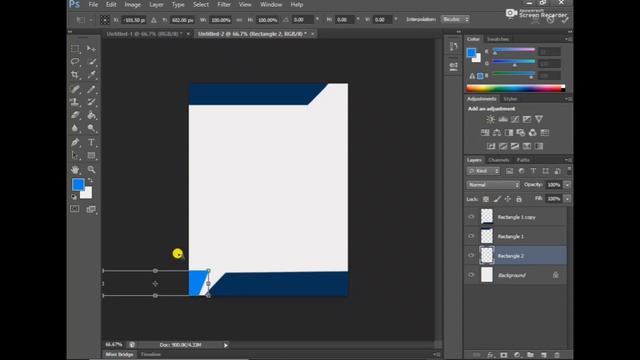The width and height of the screenshot is (640, 360).
Task: Select the Horizontal Type tool
Action: tap(91, 142)
